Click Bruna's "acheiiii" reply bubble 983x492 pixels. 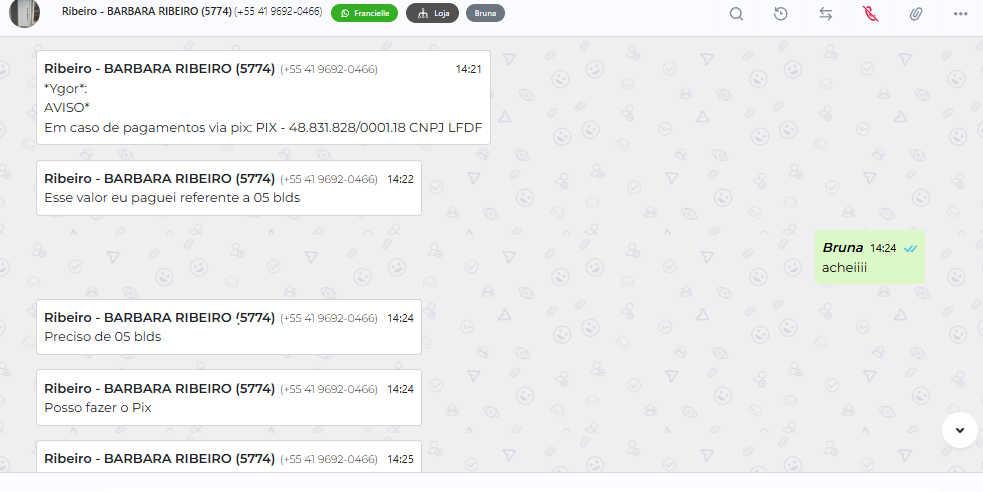(870, 258)
